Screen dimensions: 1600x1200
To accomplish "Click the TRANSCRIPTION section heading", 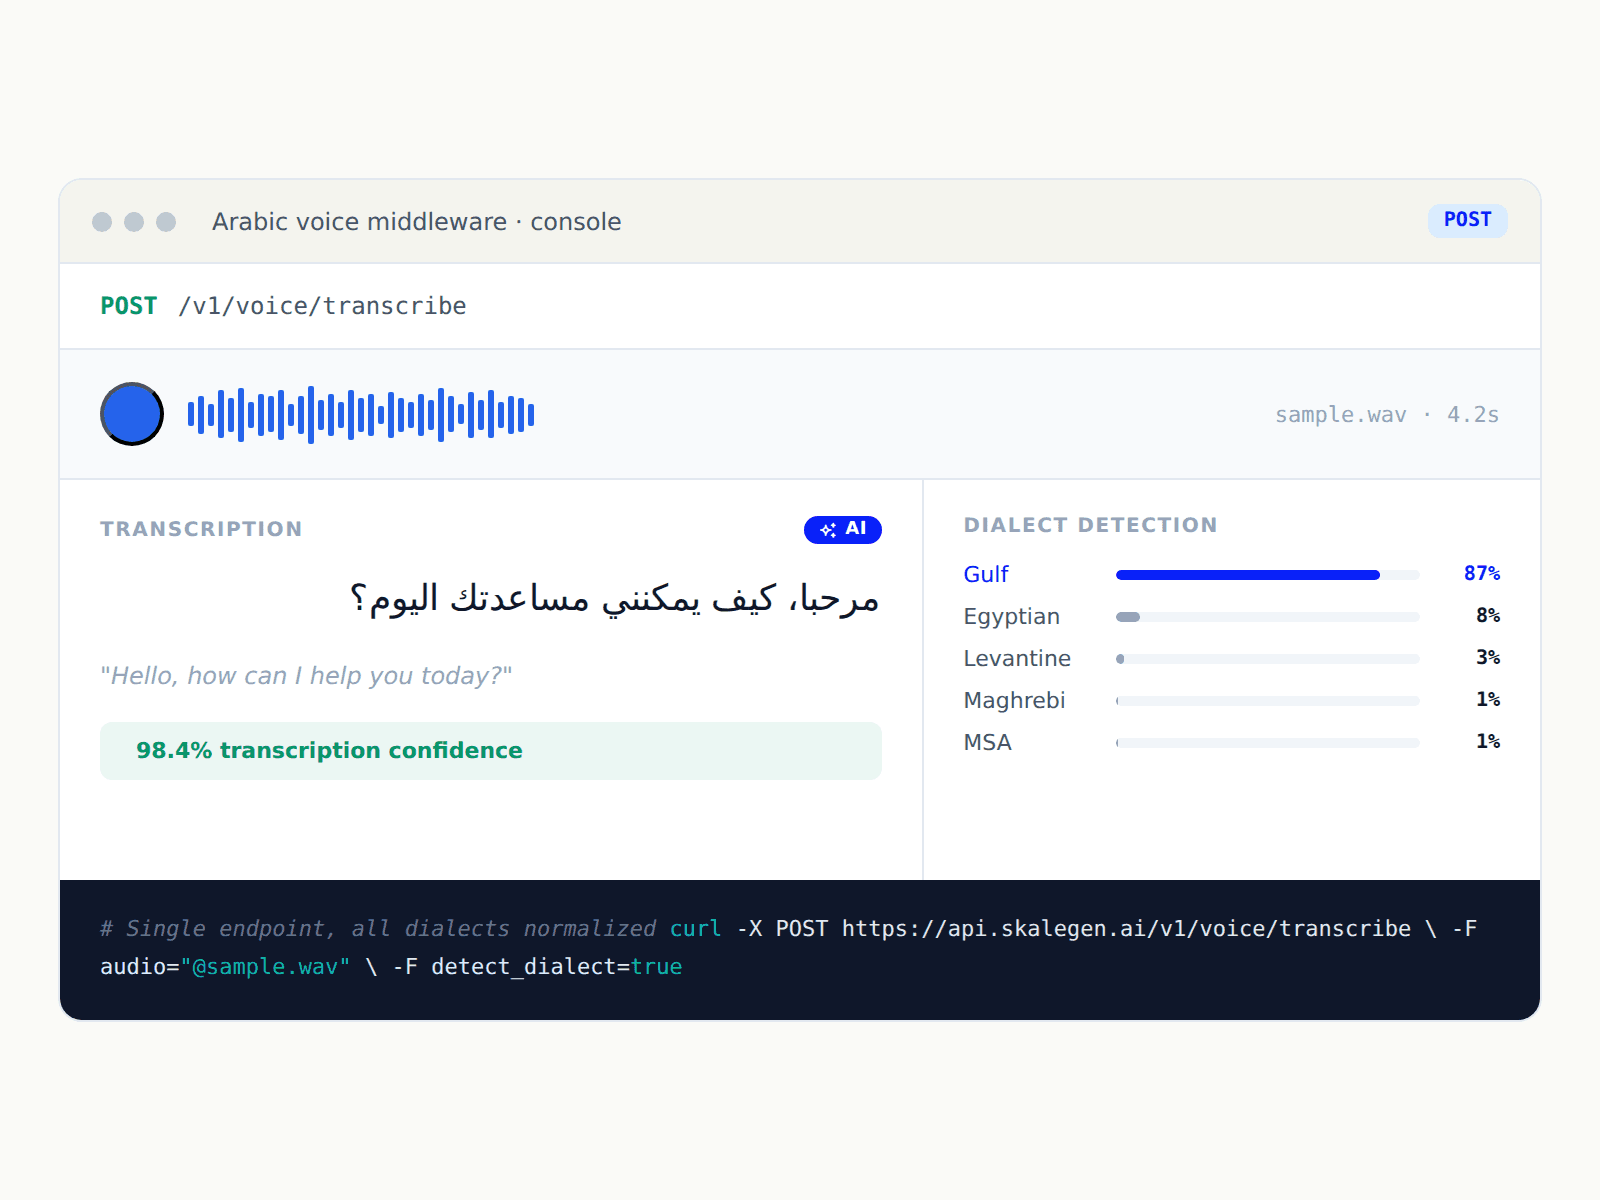I will coord(201,529).
